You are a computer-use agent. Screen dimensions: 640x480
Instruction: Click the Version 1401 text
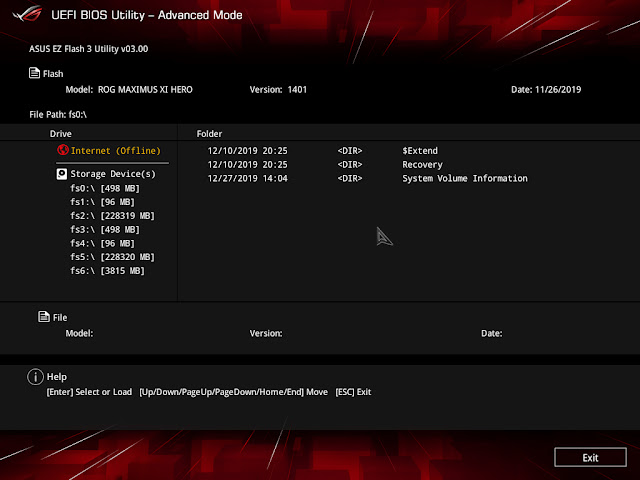click(x=278, y=89)
